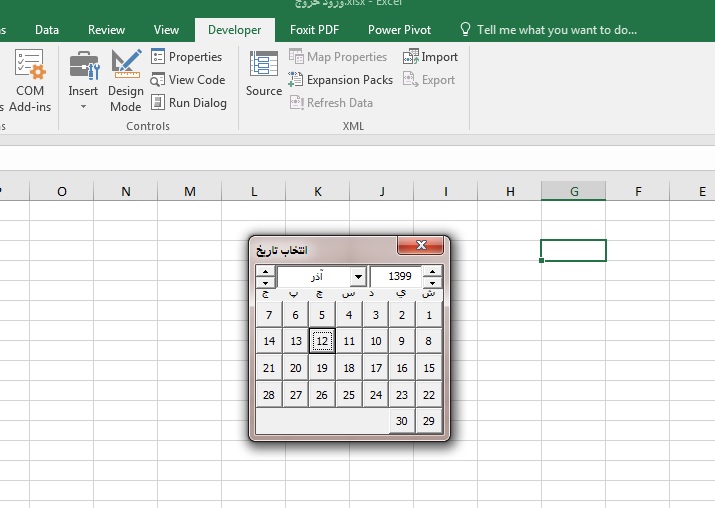Click the XML Import icon
Screen dimensions: 715x508
(411, 57)
